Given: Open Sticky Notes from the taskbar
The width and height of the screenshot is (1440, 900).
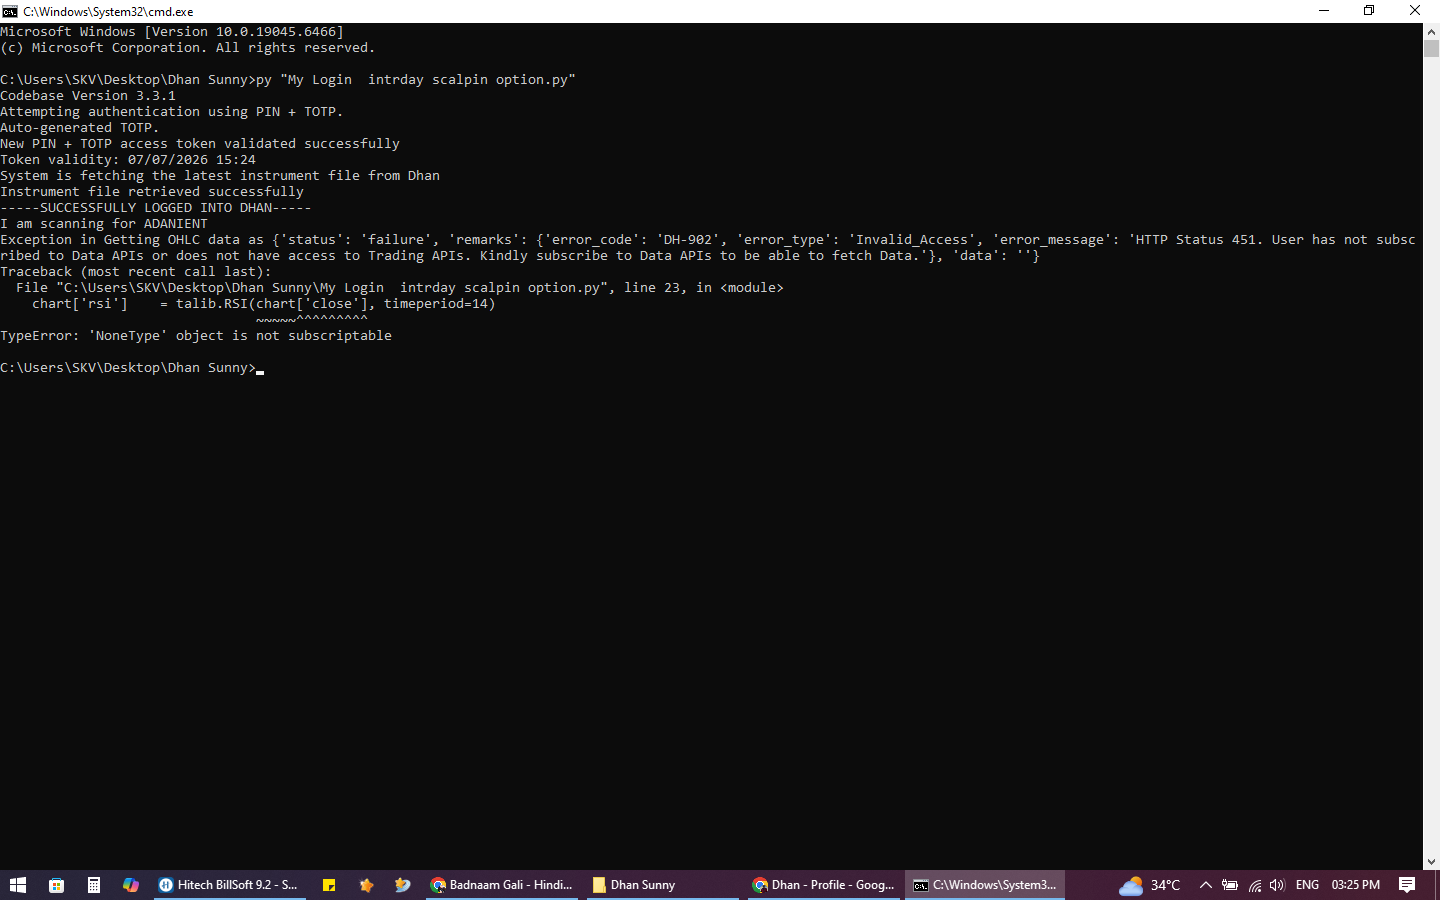Looking at the screenshot, I should pos(328,885).
